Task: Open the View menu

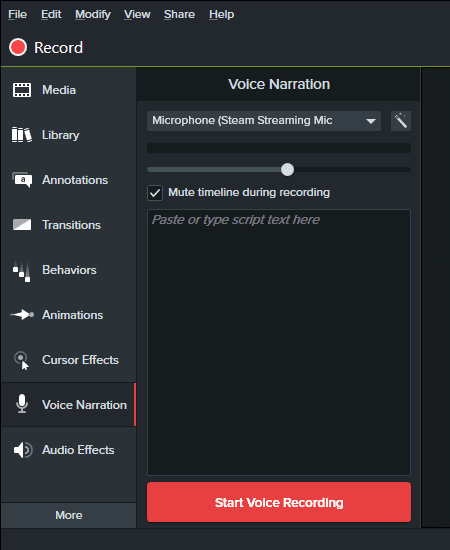Action: point(137,14)
